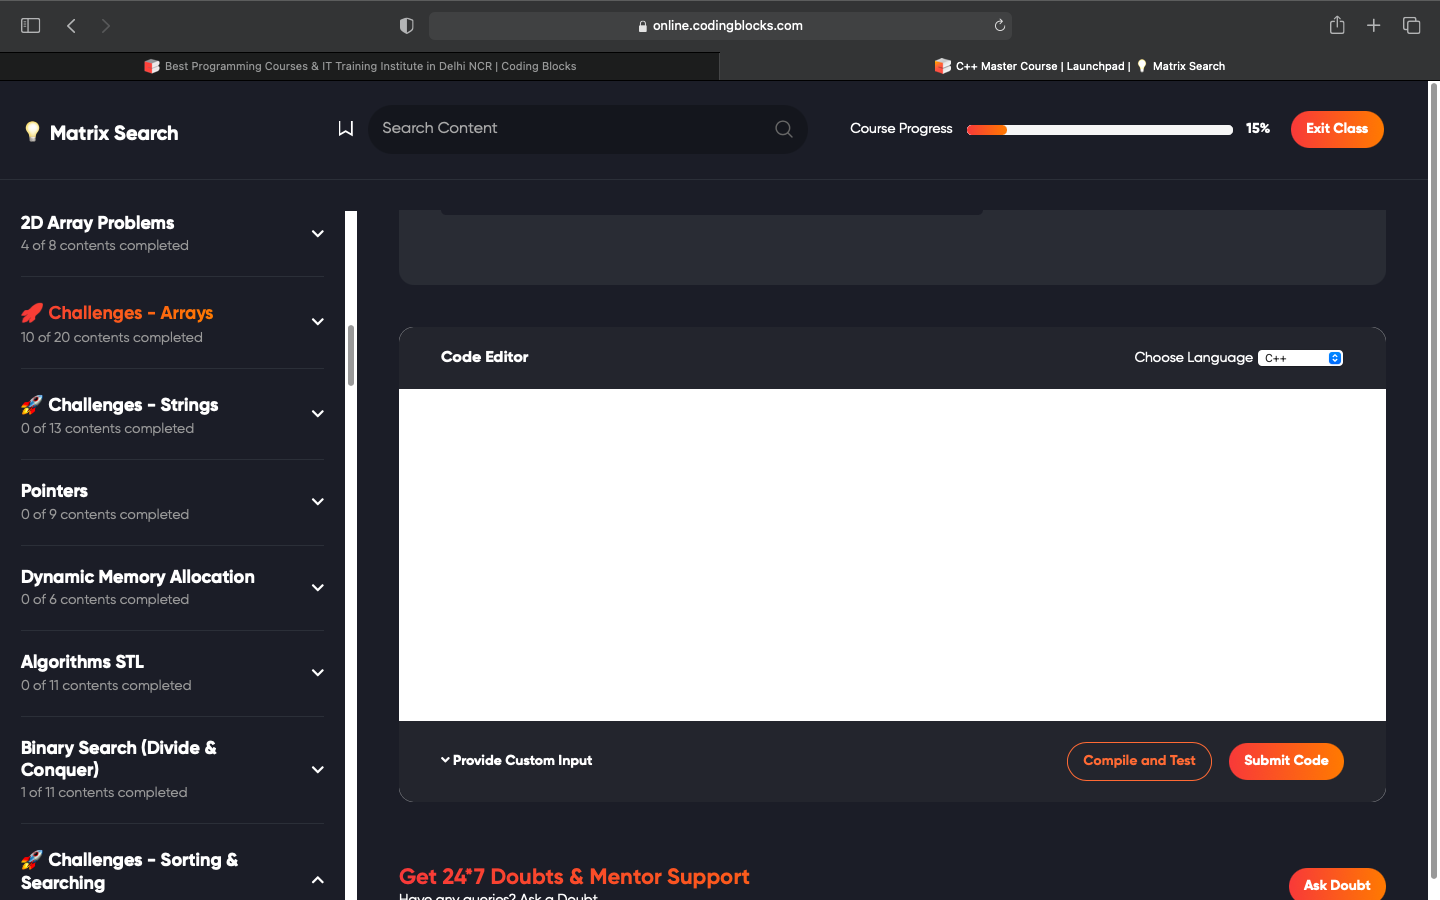
Task: Click the Code Editor heading
Action: pyautogui.click(x=485, y=357)
